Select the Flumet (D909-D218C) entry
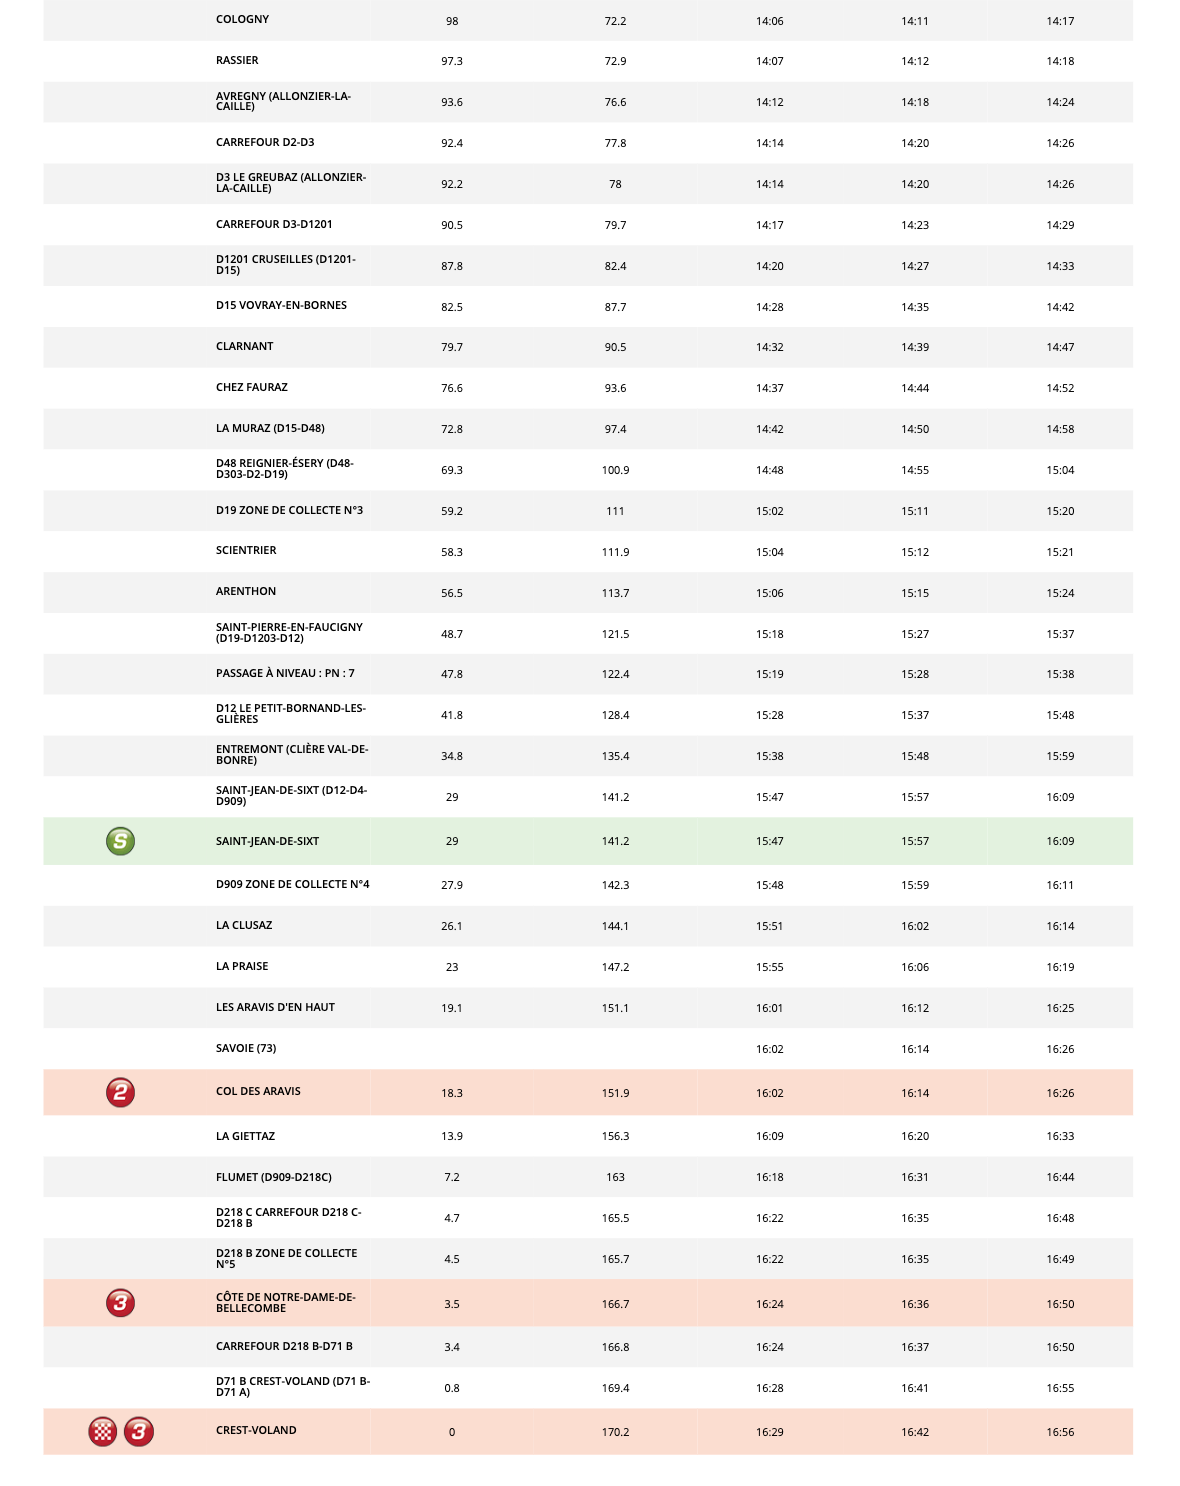Image resolution: width=1180 pixels, height=1486 pixels. click(274, 1178)
